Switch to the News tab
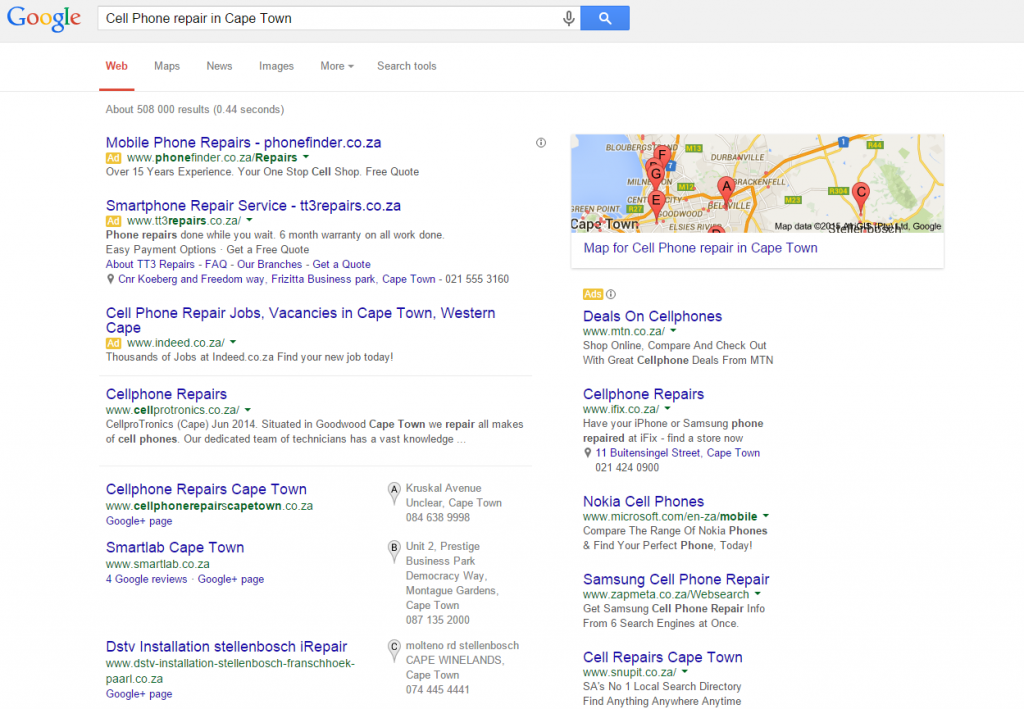 pos(219,66)
